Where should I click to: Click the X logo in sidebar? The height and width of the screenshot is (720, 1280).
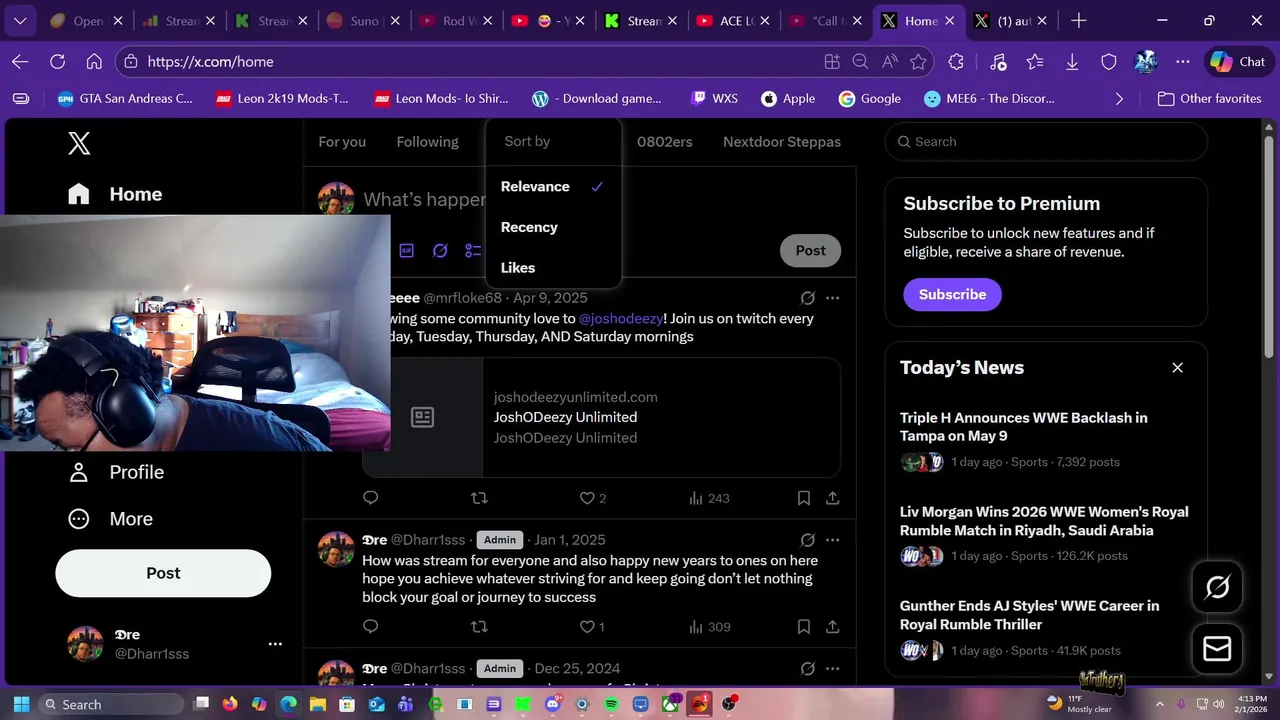tap(79, 143)
